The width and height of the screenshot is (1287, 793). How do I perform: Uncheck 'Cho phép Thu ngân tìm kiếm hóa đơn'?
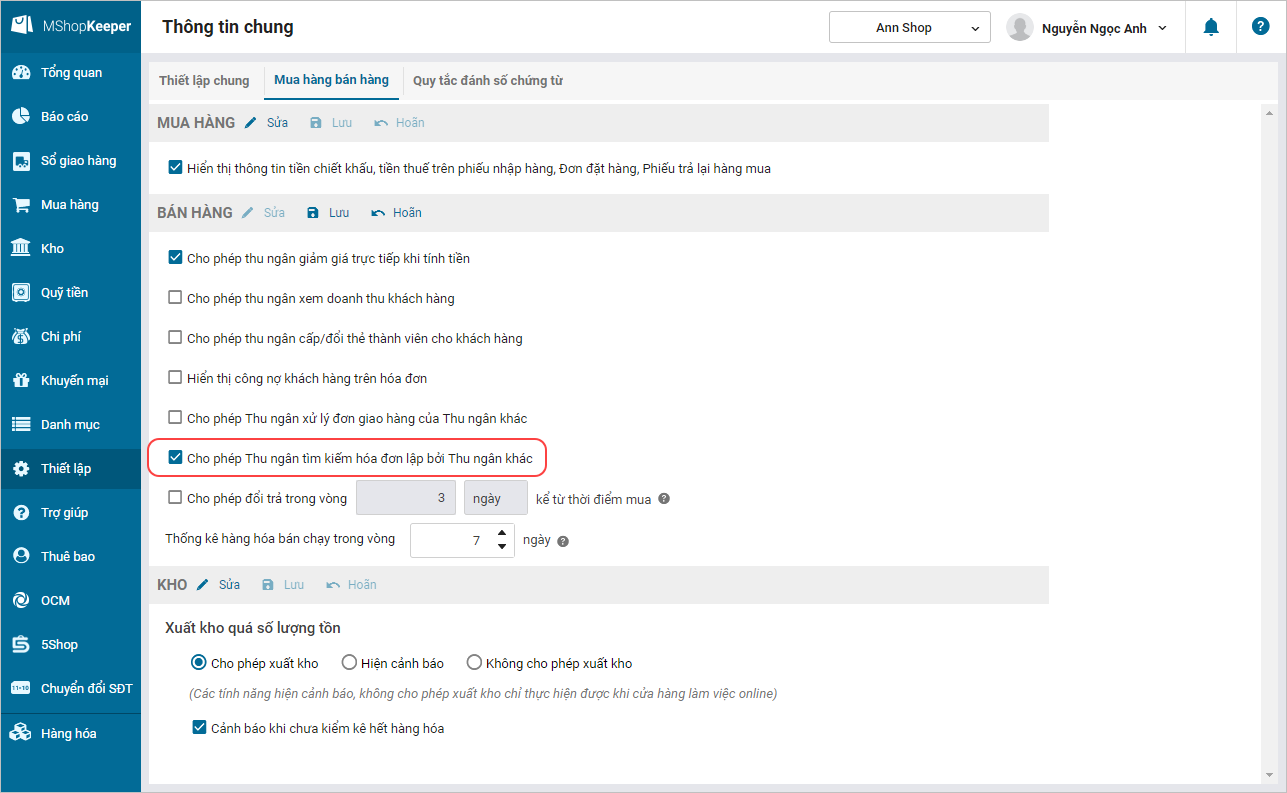176,458
